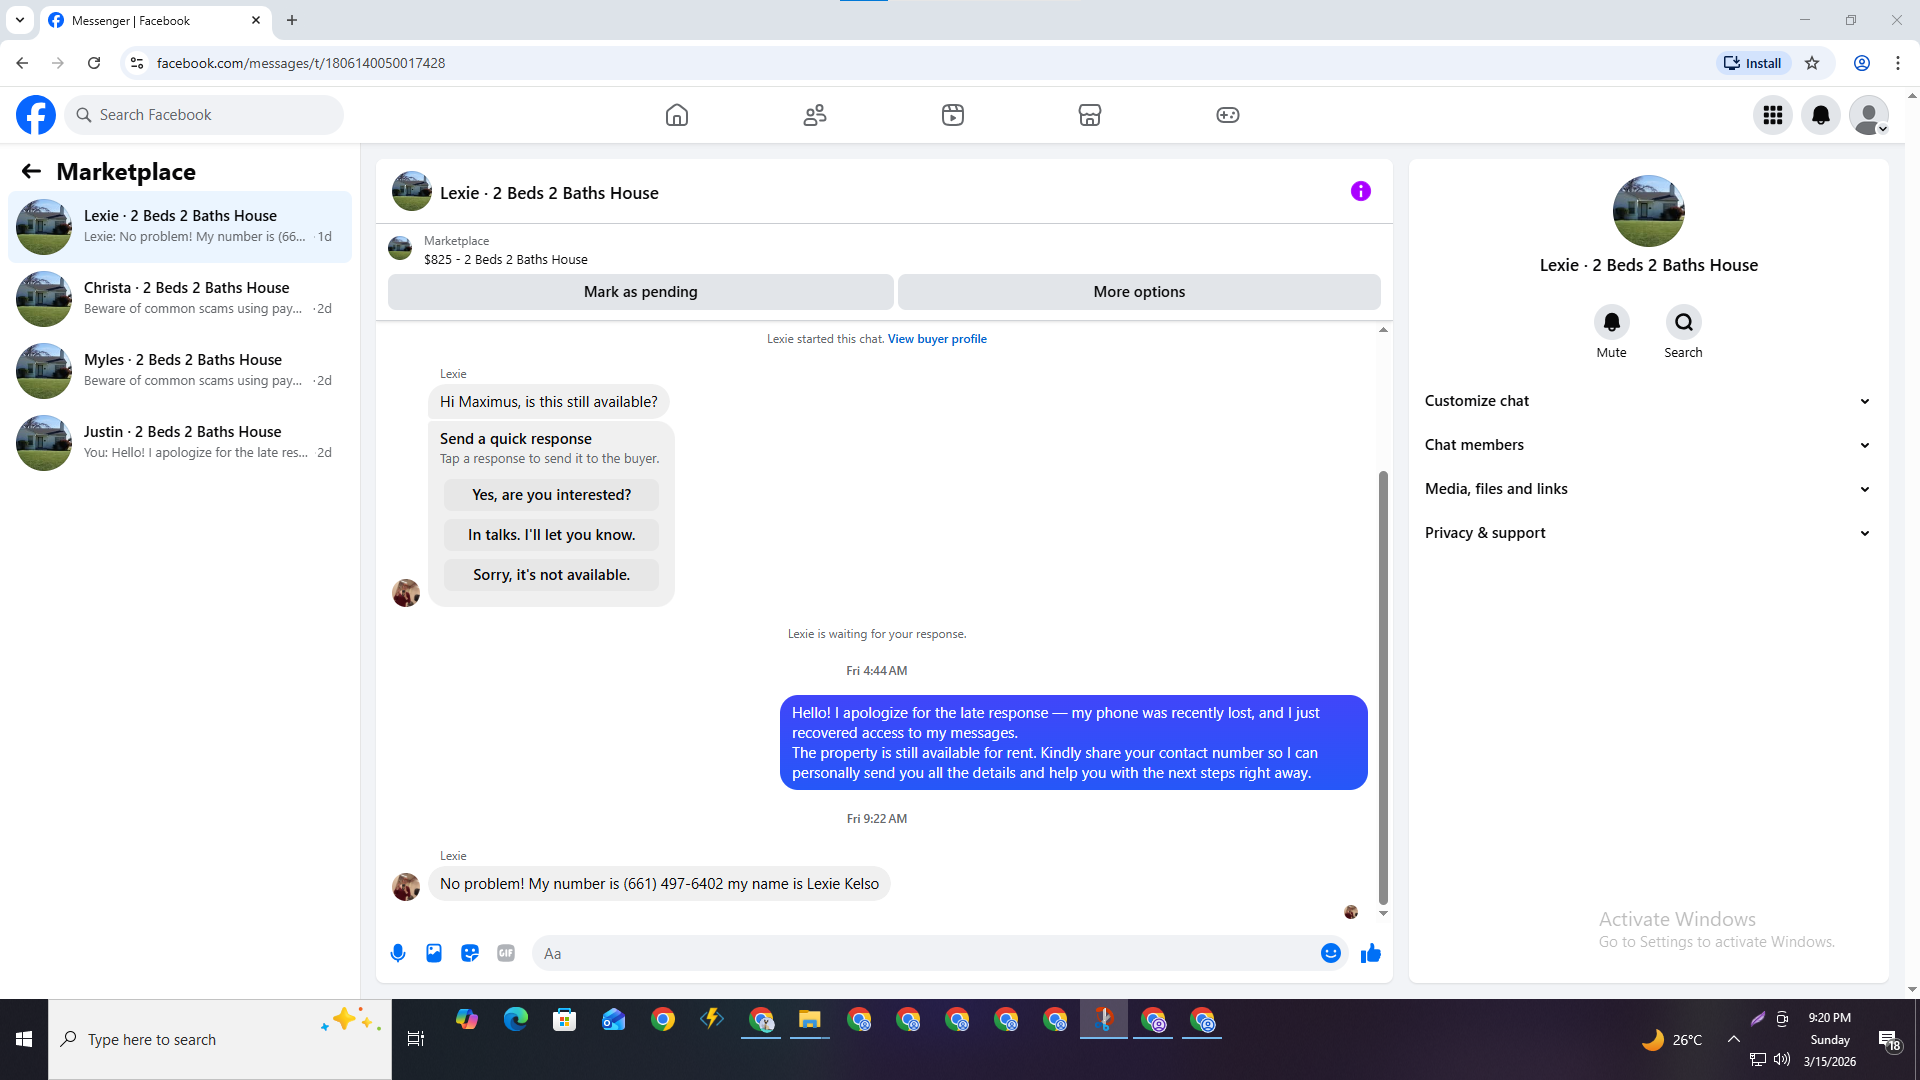Open the Facebook menu grid icon

pyautogui.click(x=1773, y=115)
